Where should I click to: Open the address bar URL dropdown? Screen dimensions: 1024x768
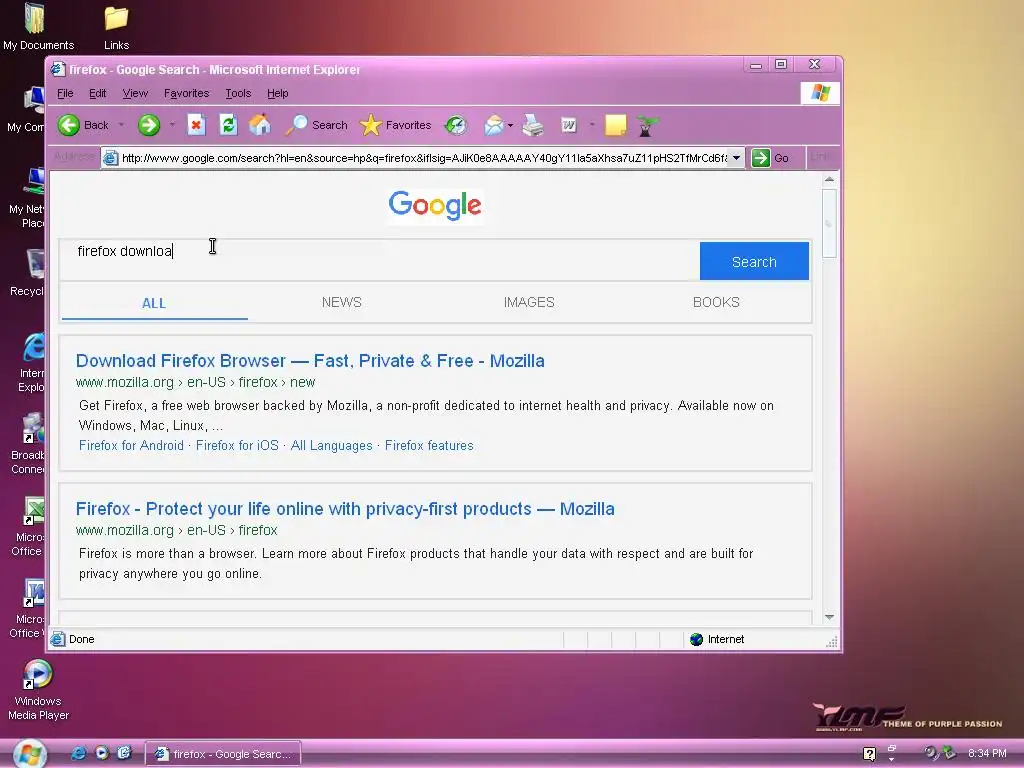pyautogui.click(x=736, y=158)
